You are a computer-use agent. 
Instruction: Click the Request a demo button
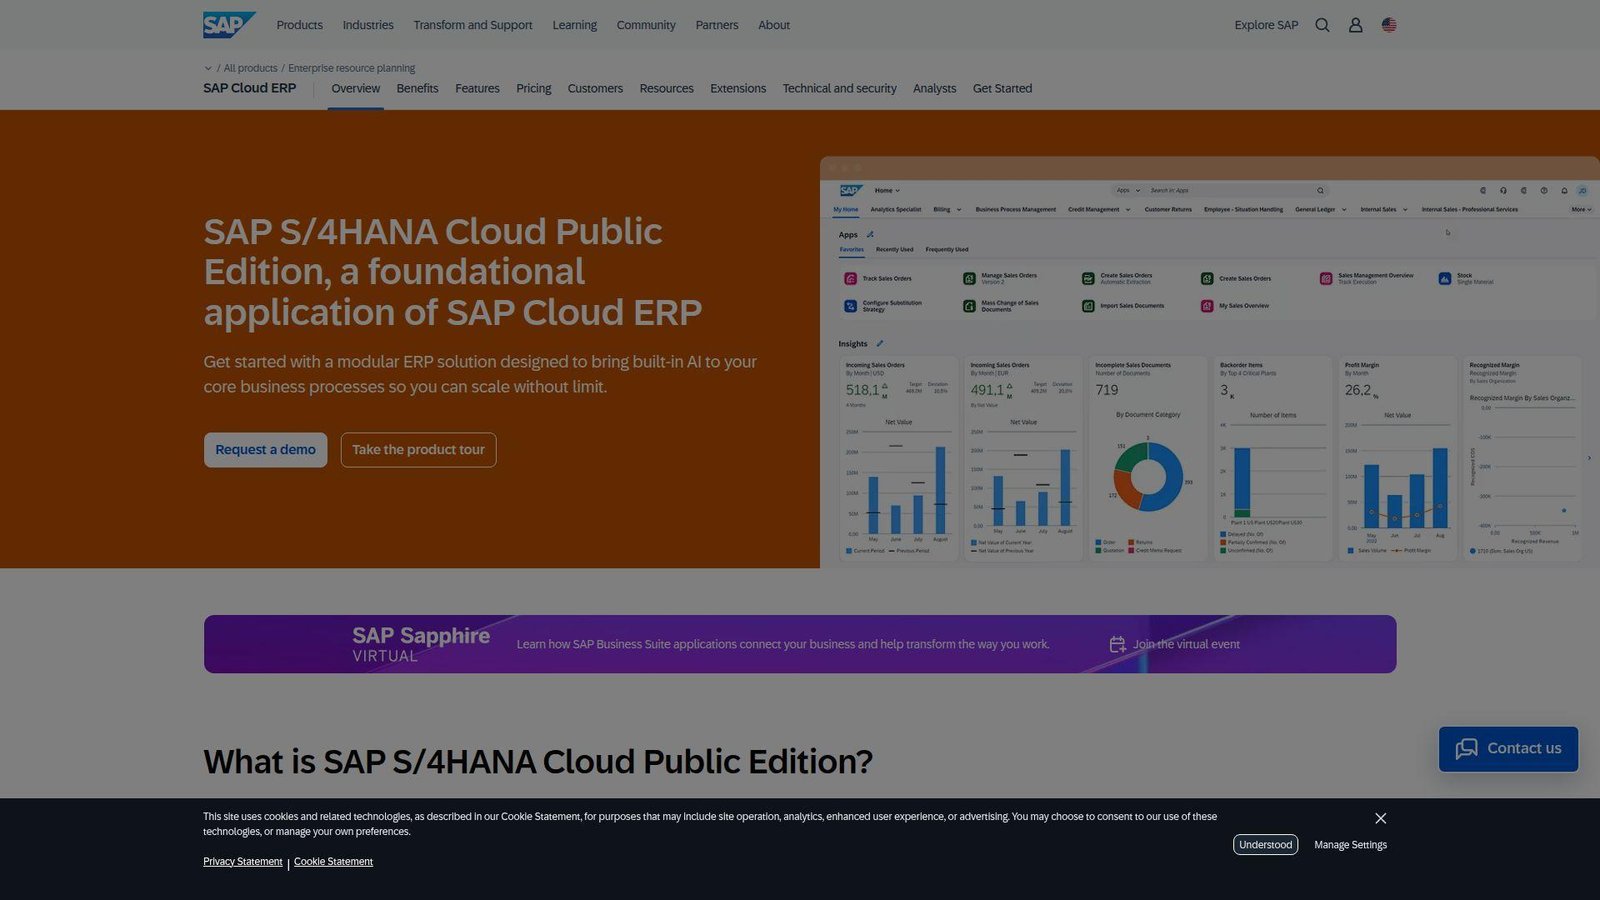click(x=266, y=450)
